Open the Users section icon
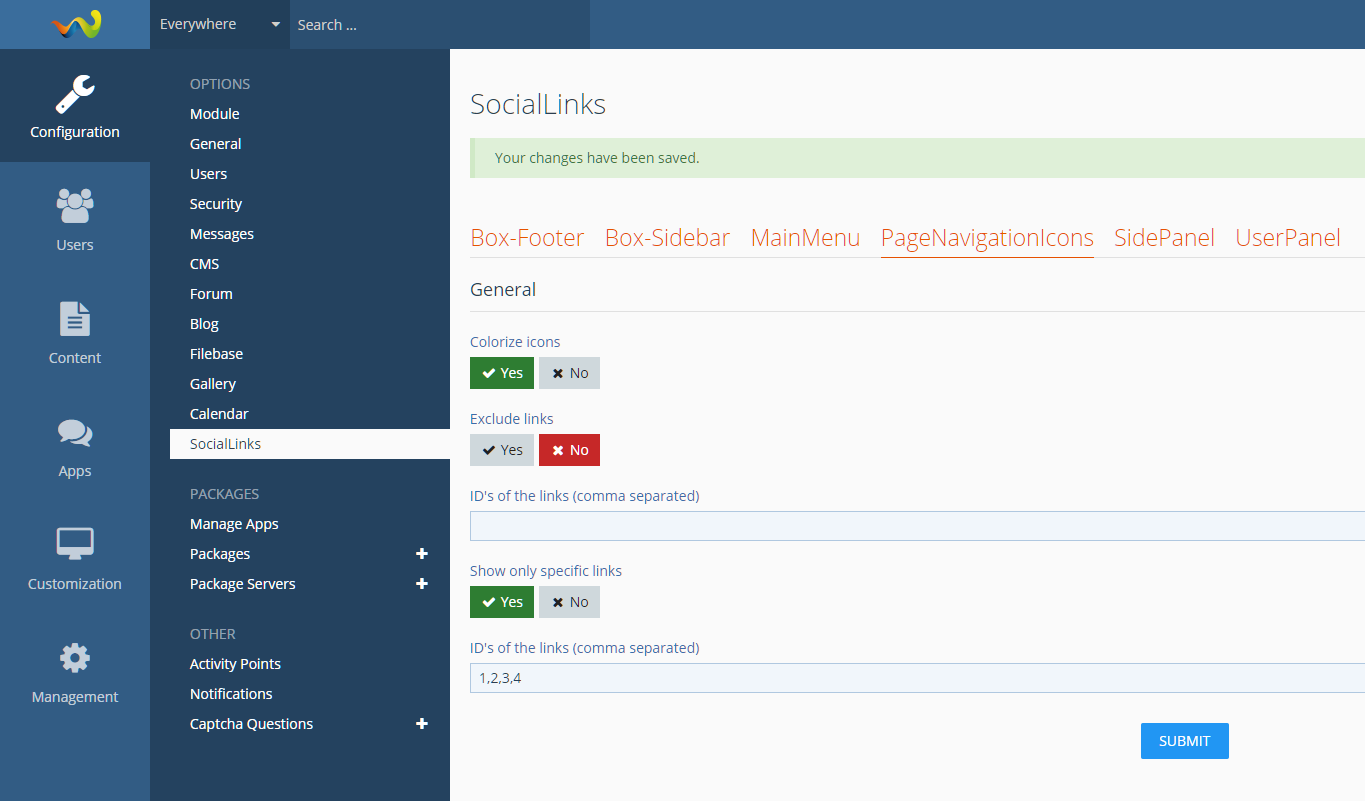The width and height of the screenshot is (1365, 801). [75, 219]
